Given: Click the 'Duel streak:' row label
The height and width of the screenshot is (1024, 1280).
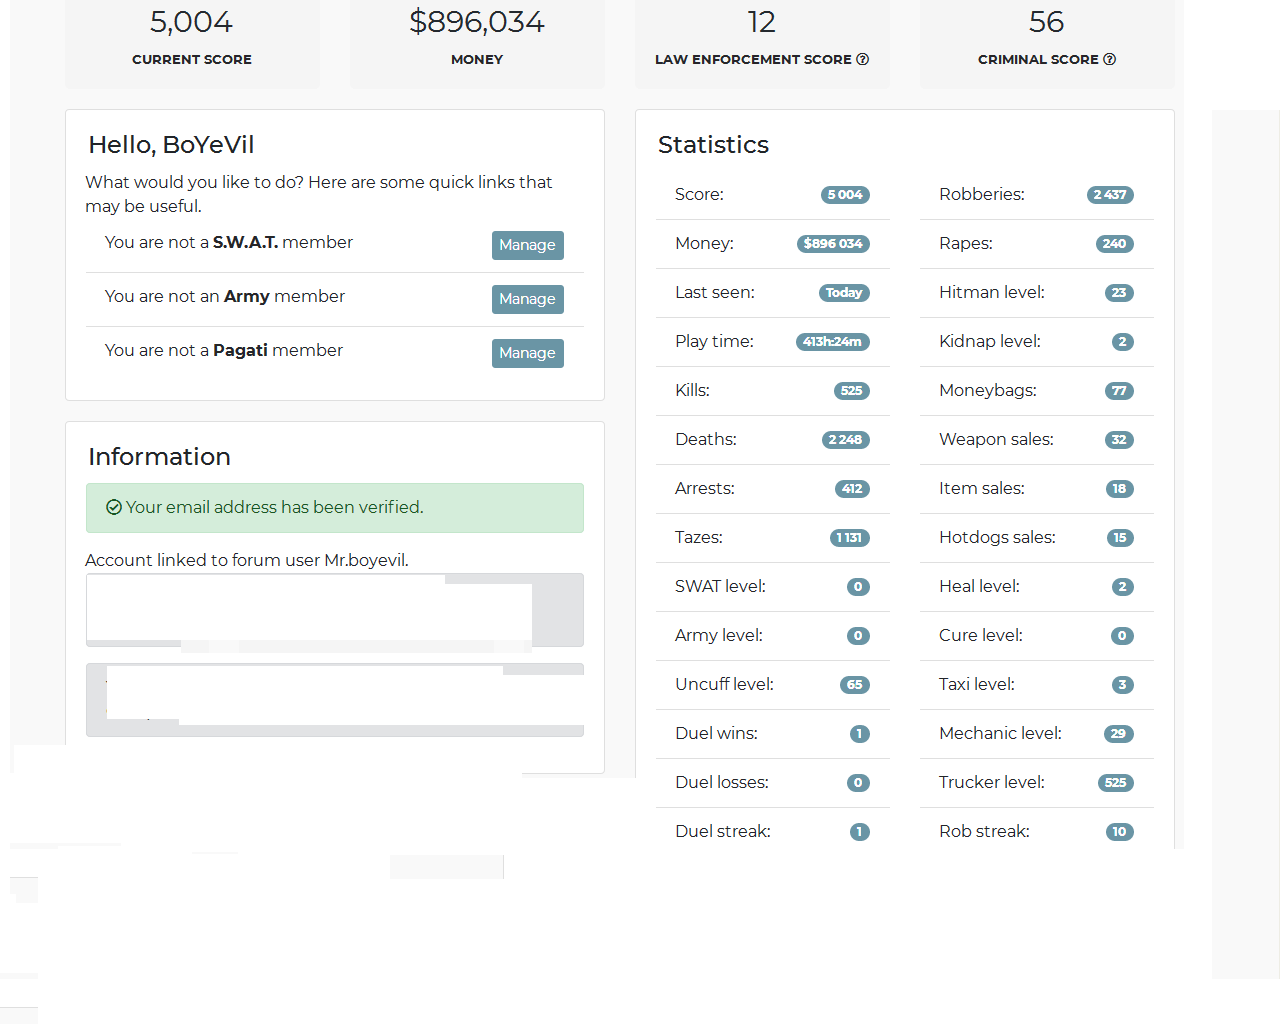Looking at the screenshot, I should [723, 831].
